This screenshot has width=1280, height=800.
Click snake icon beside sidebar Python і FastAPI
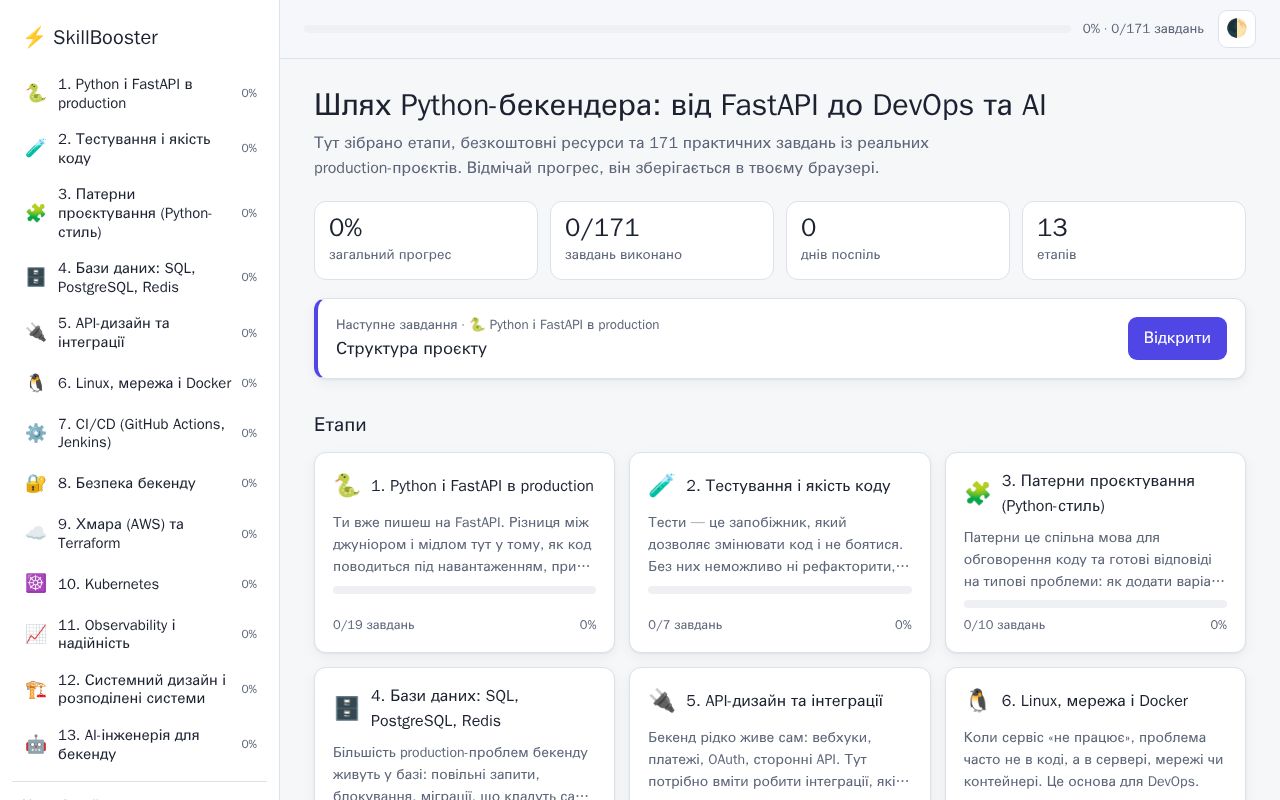tap(36, 93)
